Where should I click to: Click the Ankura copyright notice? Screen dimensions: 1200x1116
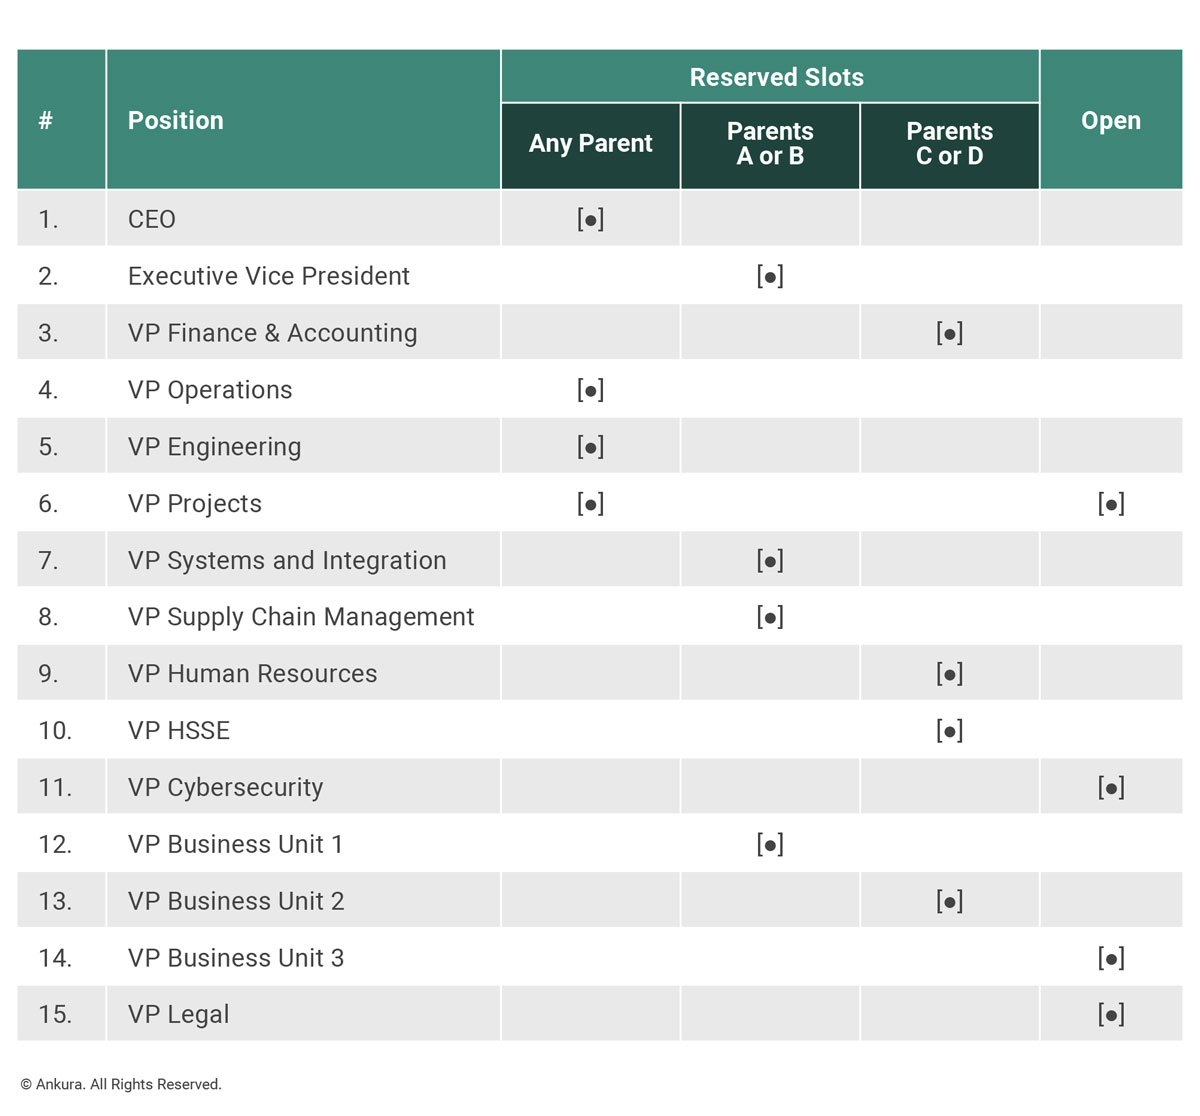[x=121, y=1084]
